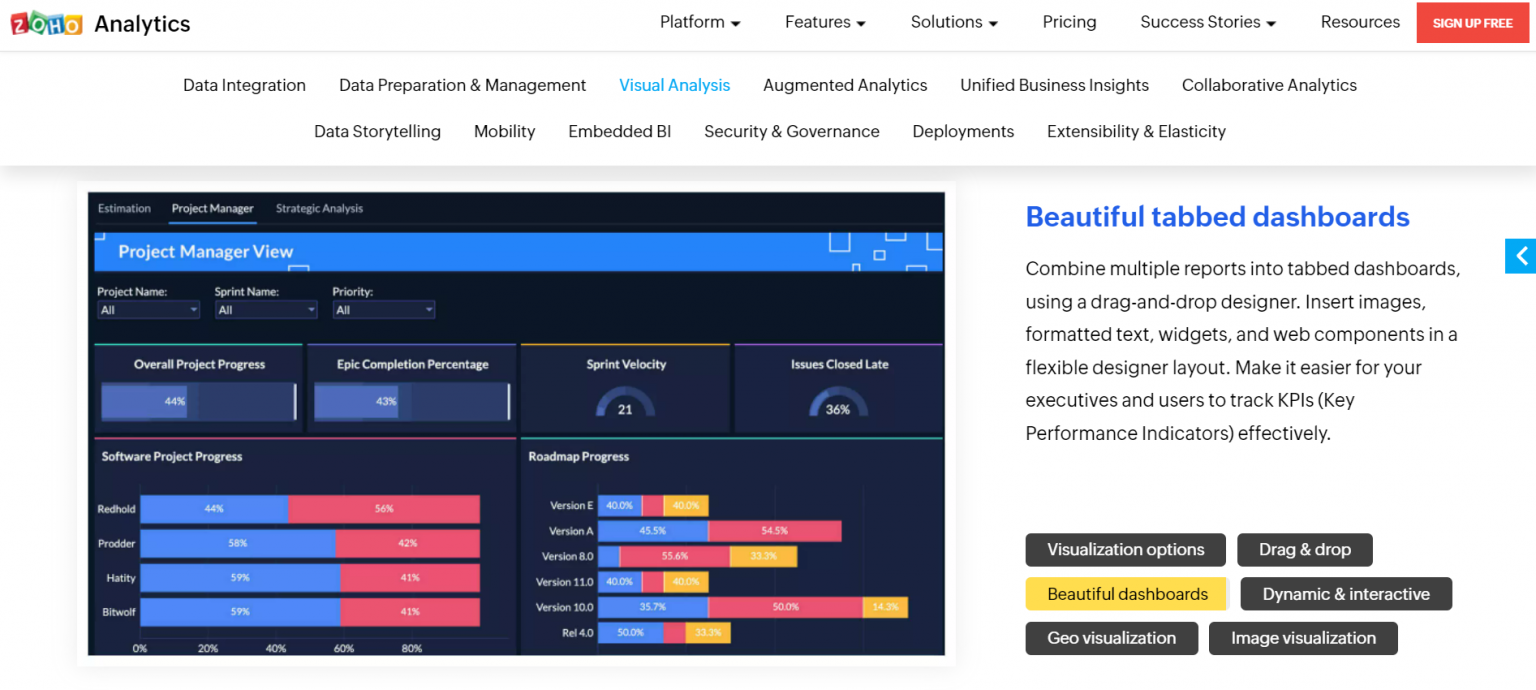Switch to the Estimation dashboard tab
This screenshot has width=1536, height=690.
123,208
